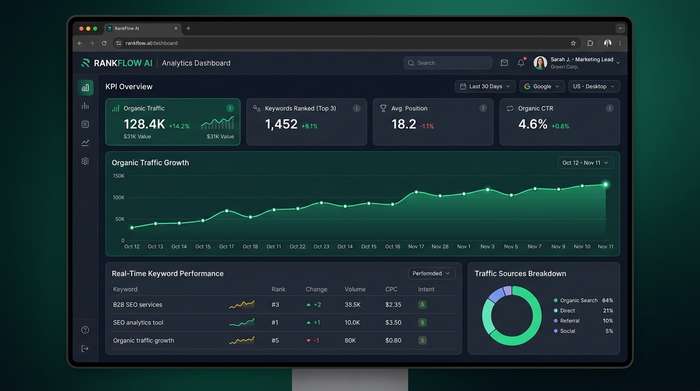Click the #5 rank value
The height and width of the screenshot is (391, 700).
[275, 341]
